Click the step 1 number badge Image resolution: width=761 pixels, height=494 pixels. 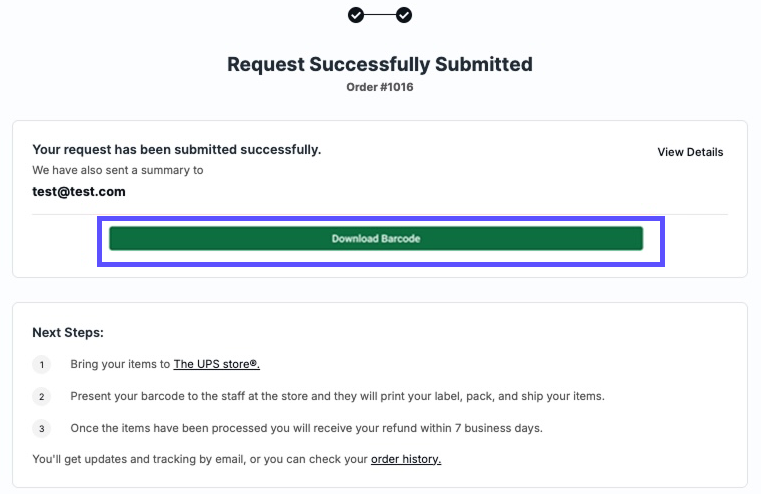tap(41, 364)
